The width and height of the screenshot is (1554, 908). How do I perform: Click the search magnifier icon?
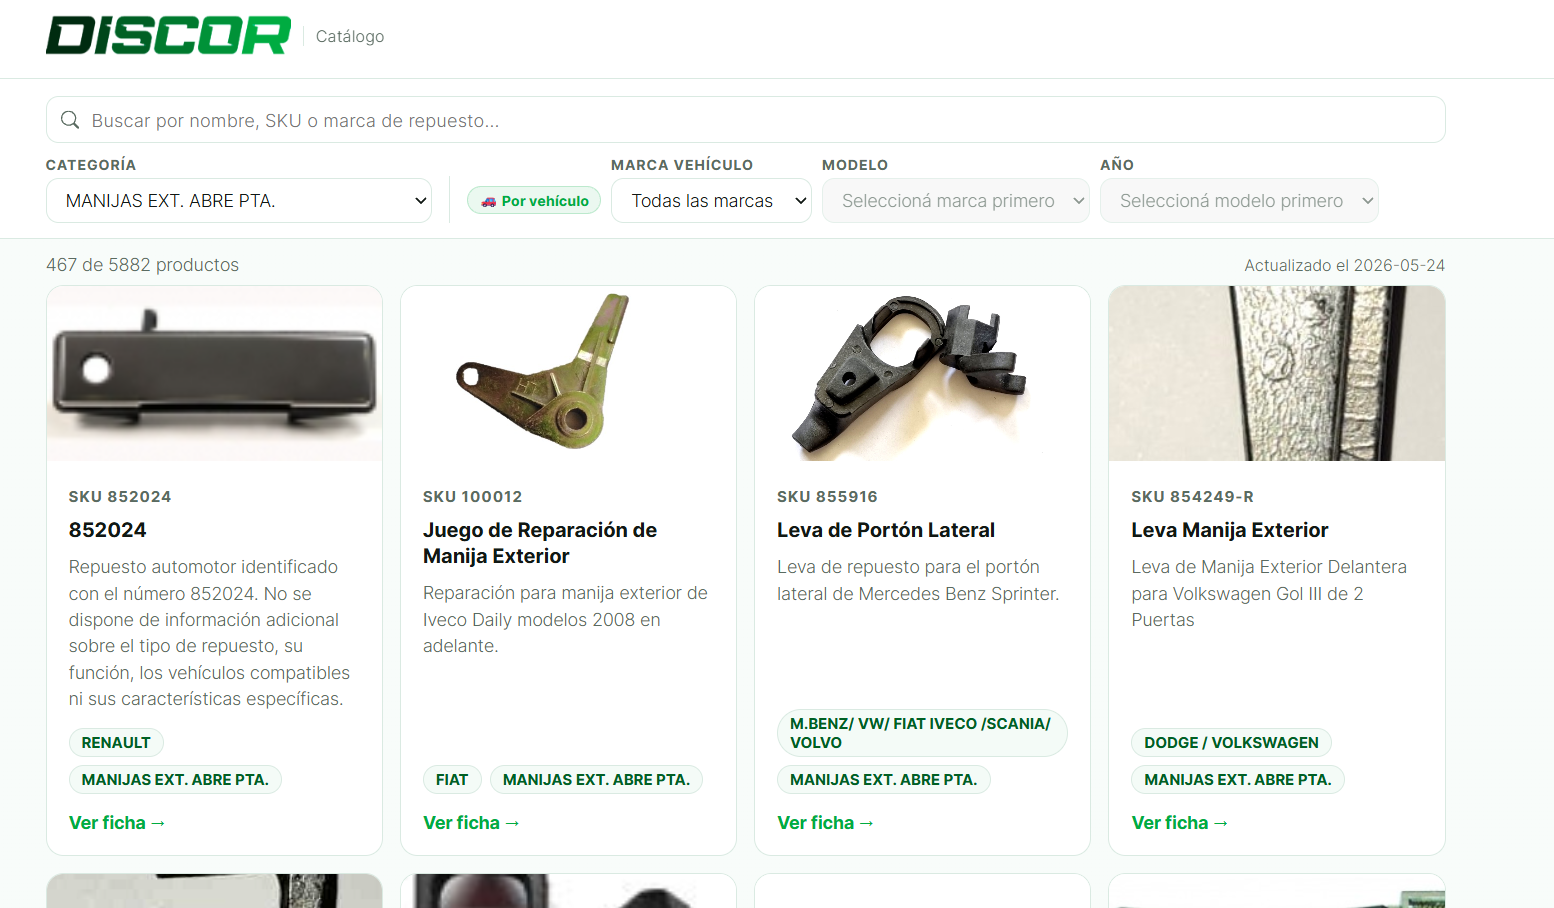coord(70,120)
